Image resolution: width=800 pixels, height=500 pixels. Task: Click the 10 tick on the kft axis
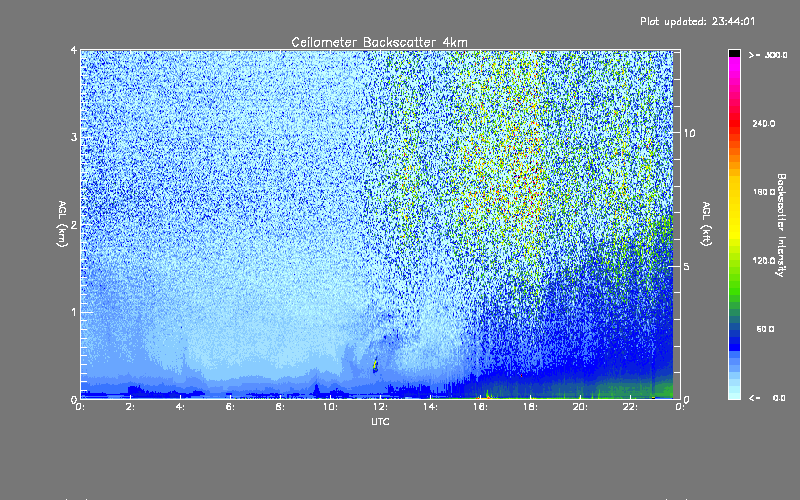(x=689, y=133)
